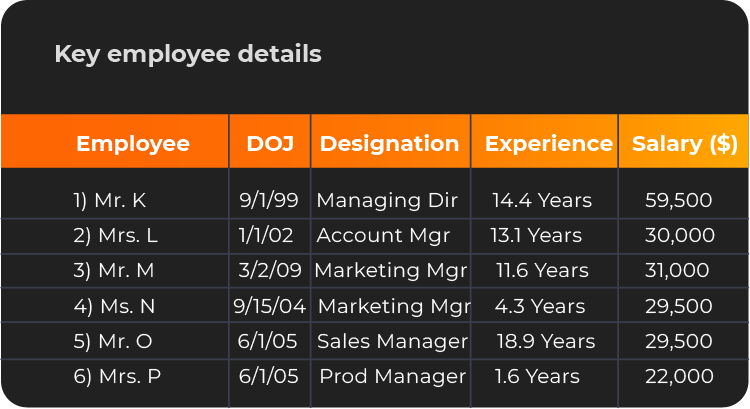This screenshot has width=750, height=409.
Task: Click the Sales Manager designation cell
Action: pos(392,342)
